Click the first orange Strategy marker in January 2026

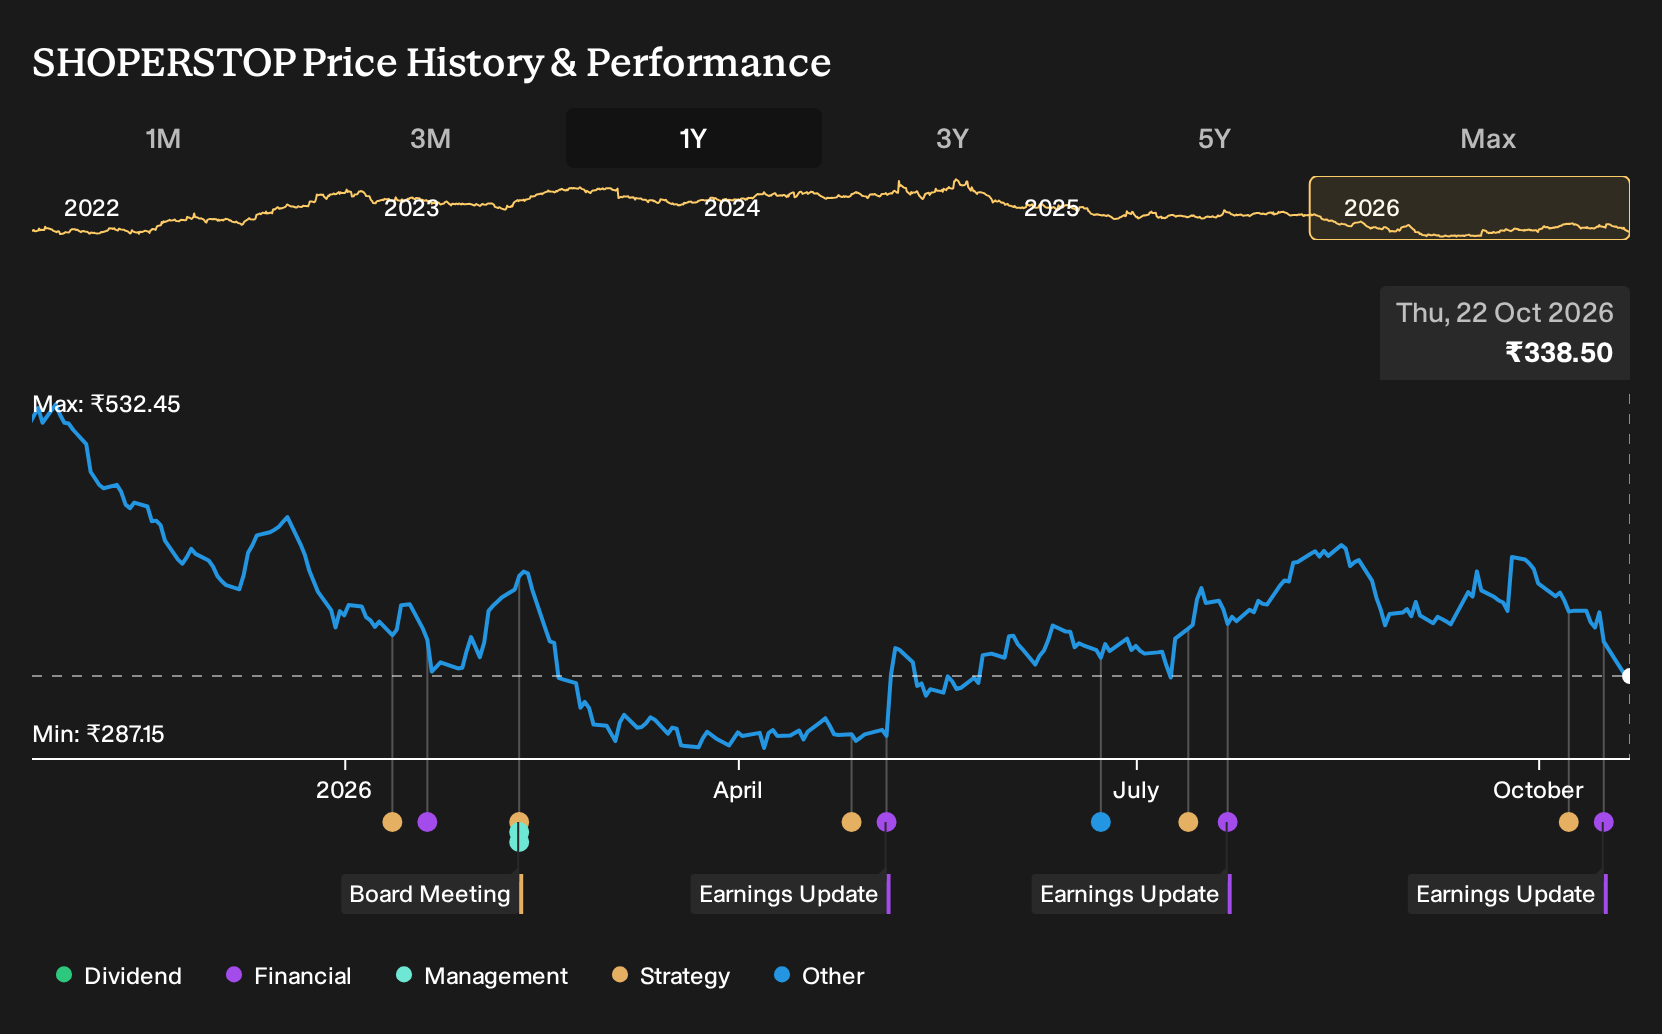[x=392, y=822]
